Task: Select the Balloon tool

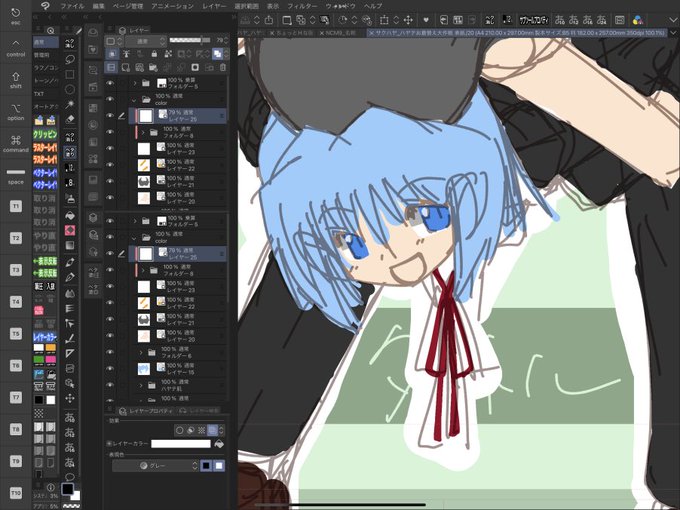Action: 70,477
